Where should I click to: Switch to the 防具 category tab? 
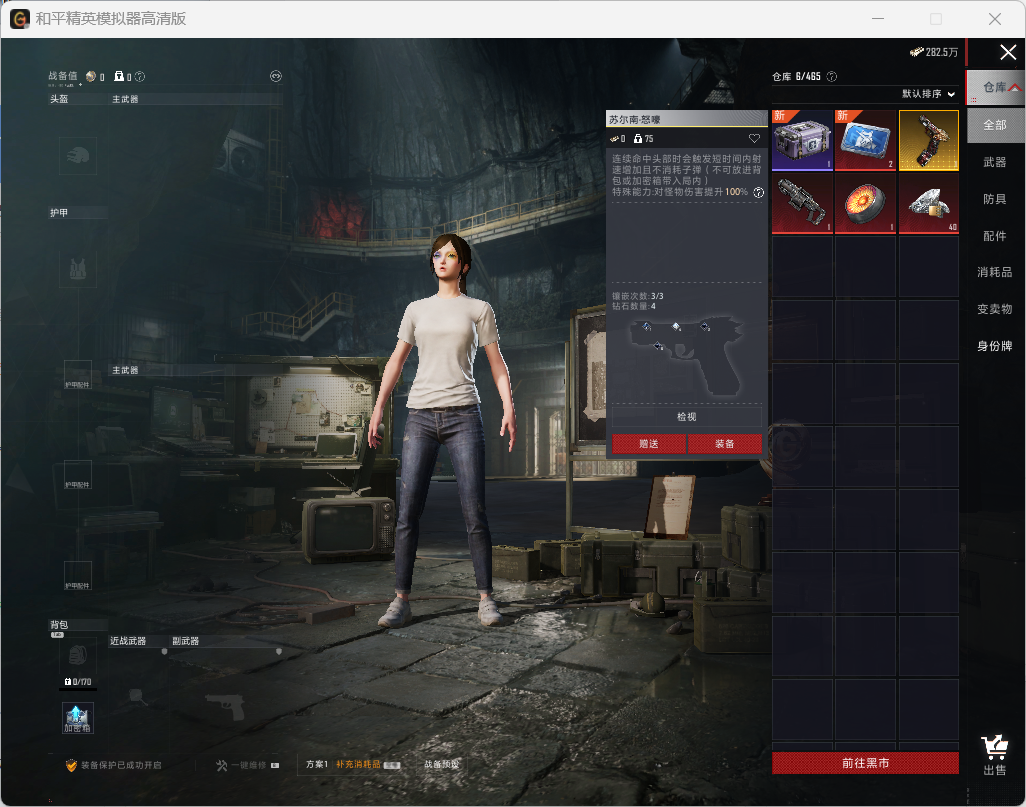995,199
